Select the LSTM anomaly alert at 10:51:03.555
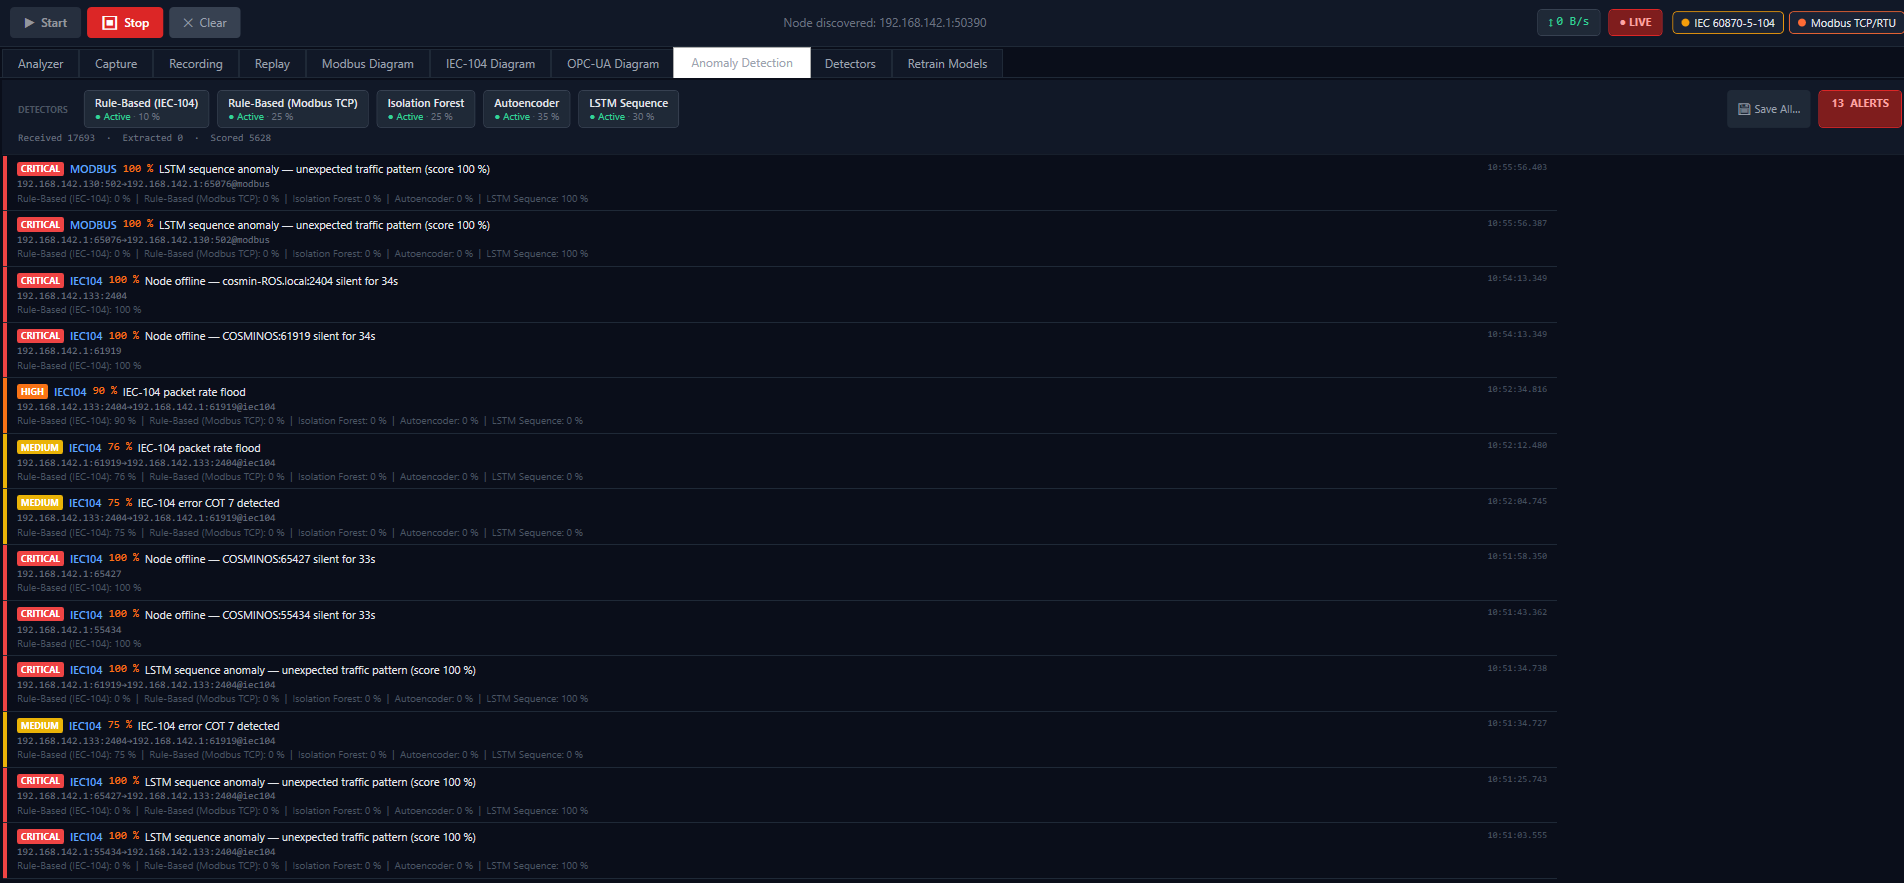Screen dimensions: 1904x883 780,851
